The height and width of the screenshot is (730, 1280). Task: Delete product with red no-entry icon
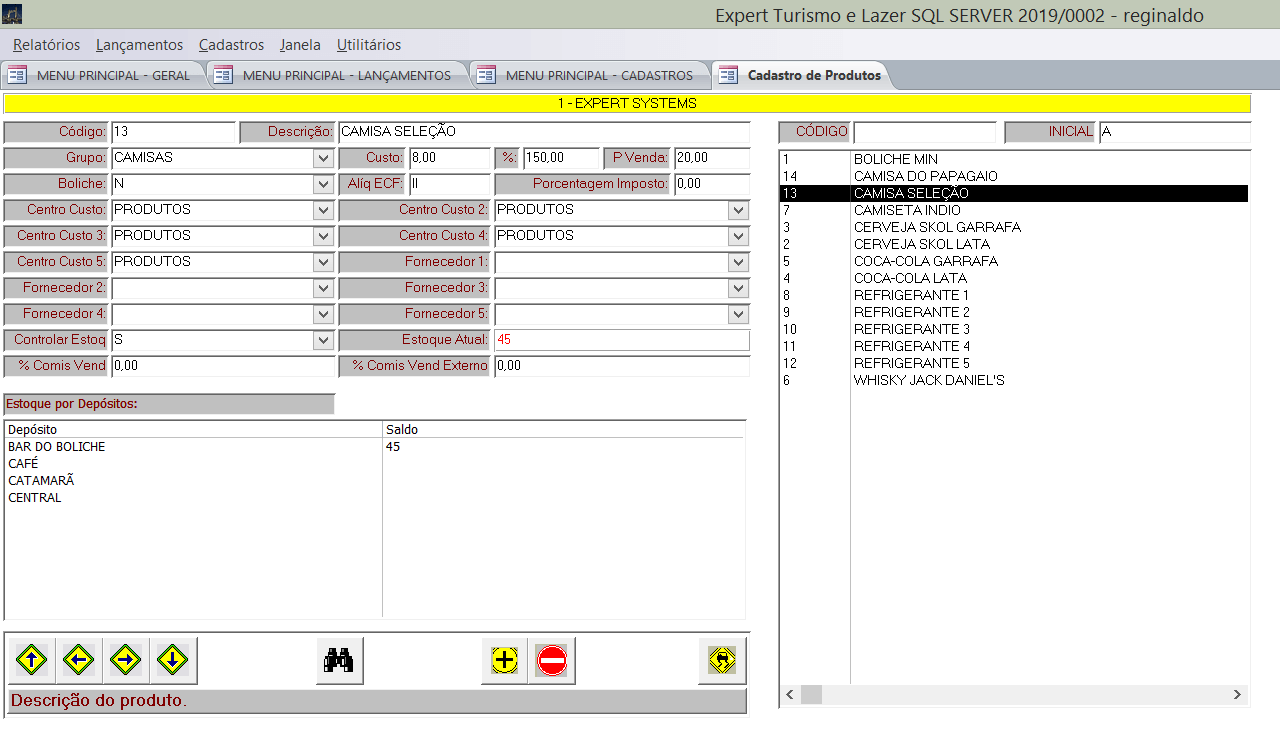pos(552,660)
